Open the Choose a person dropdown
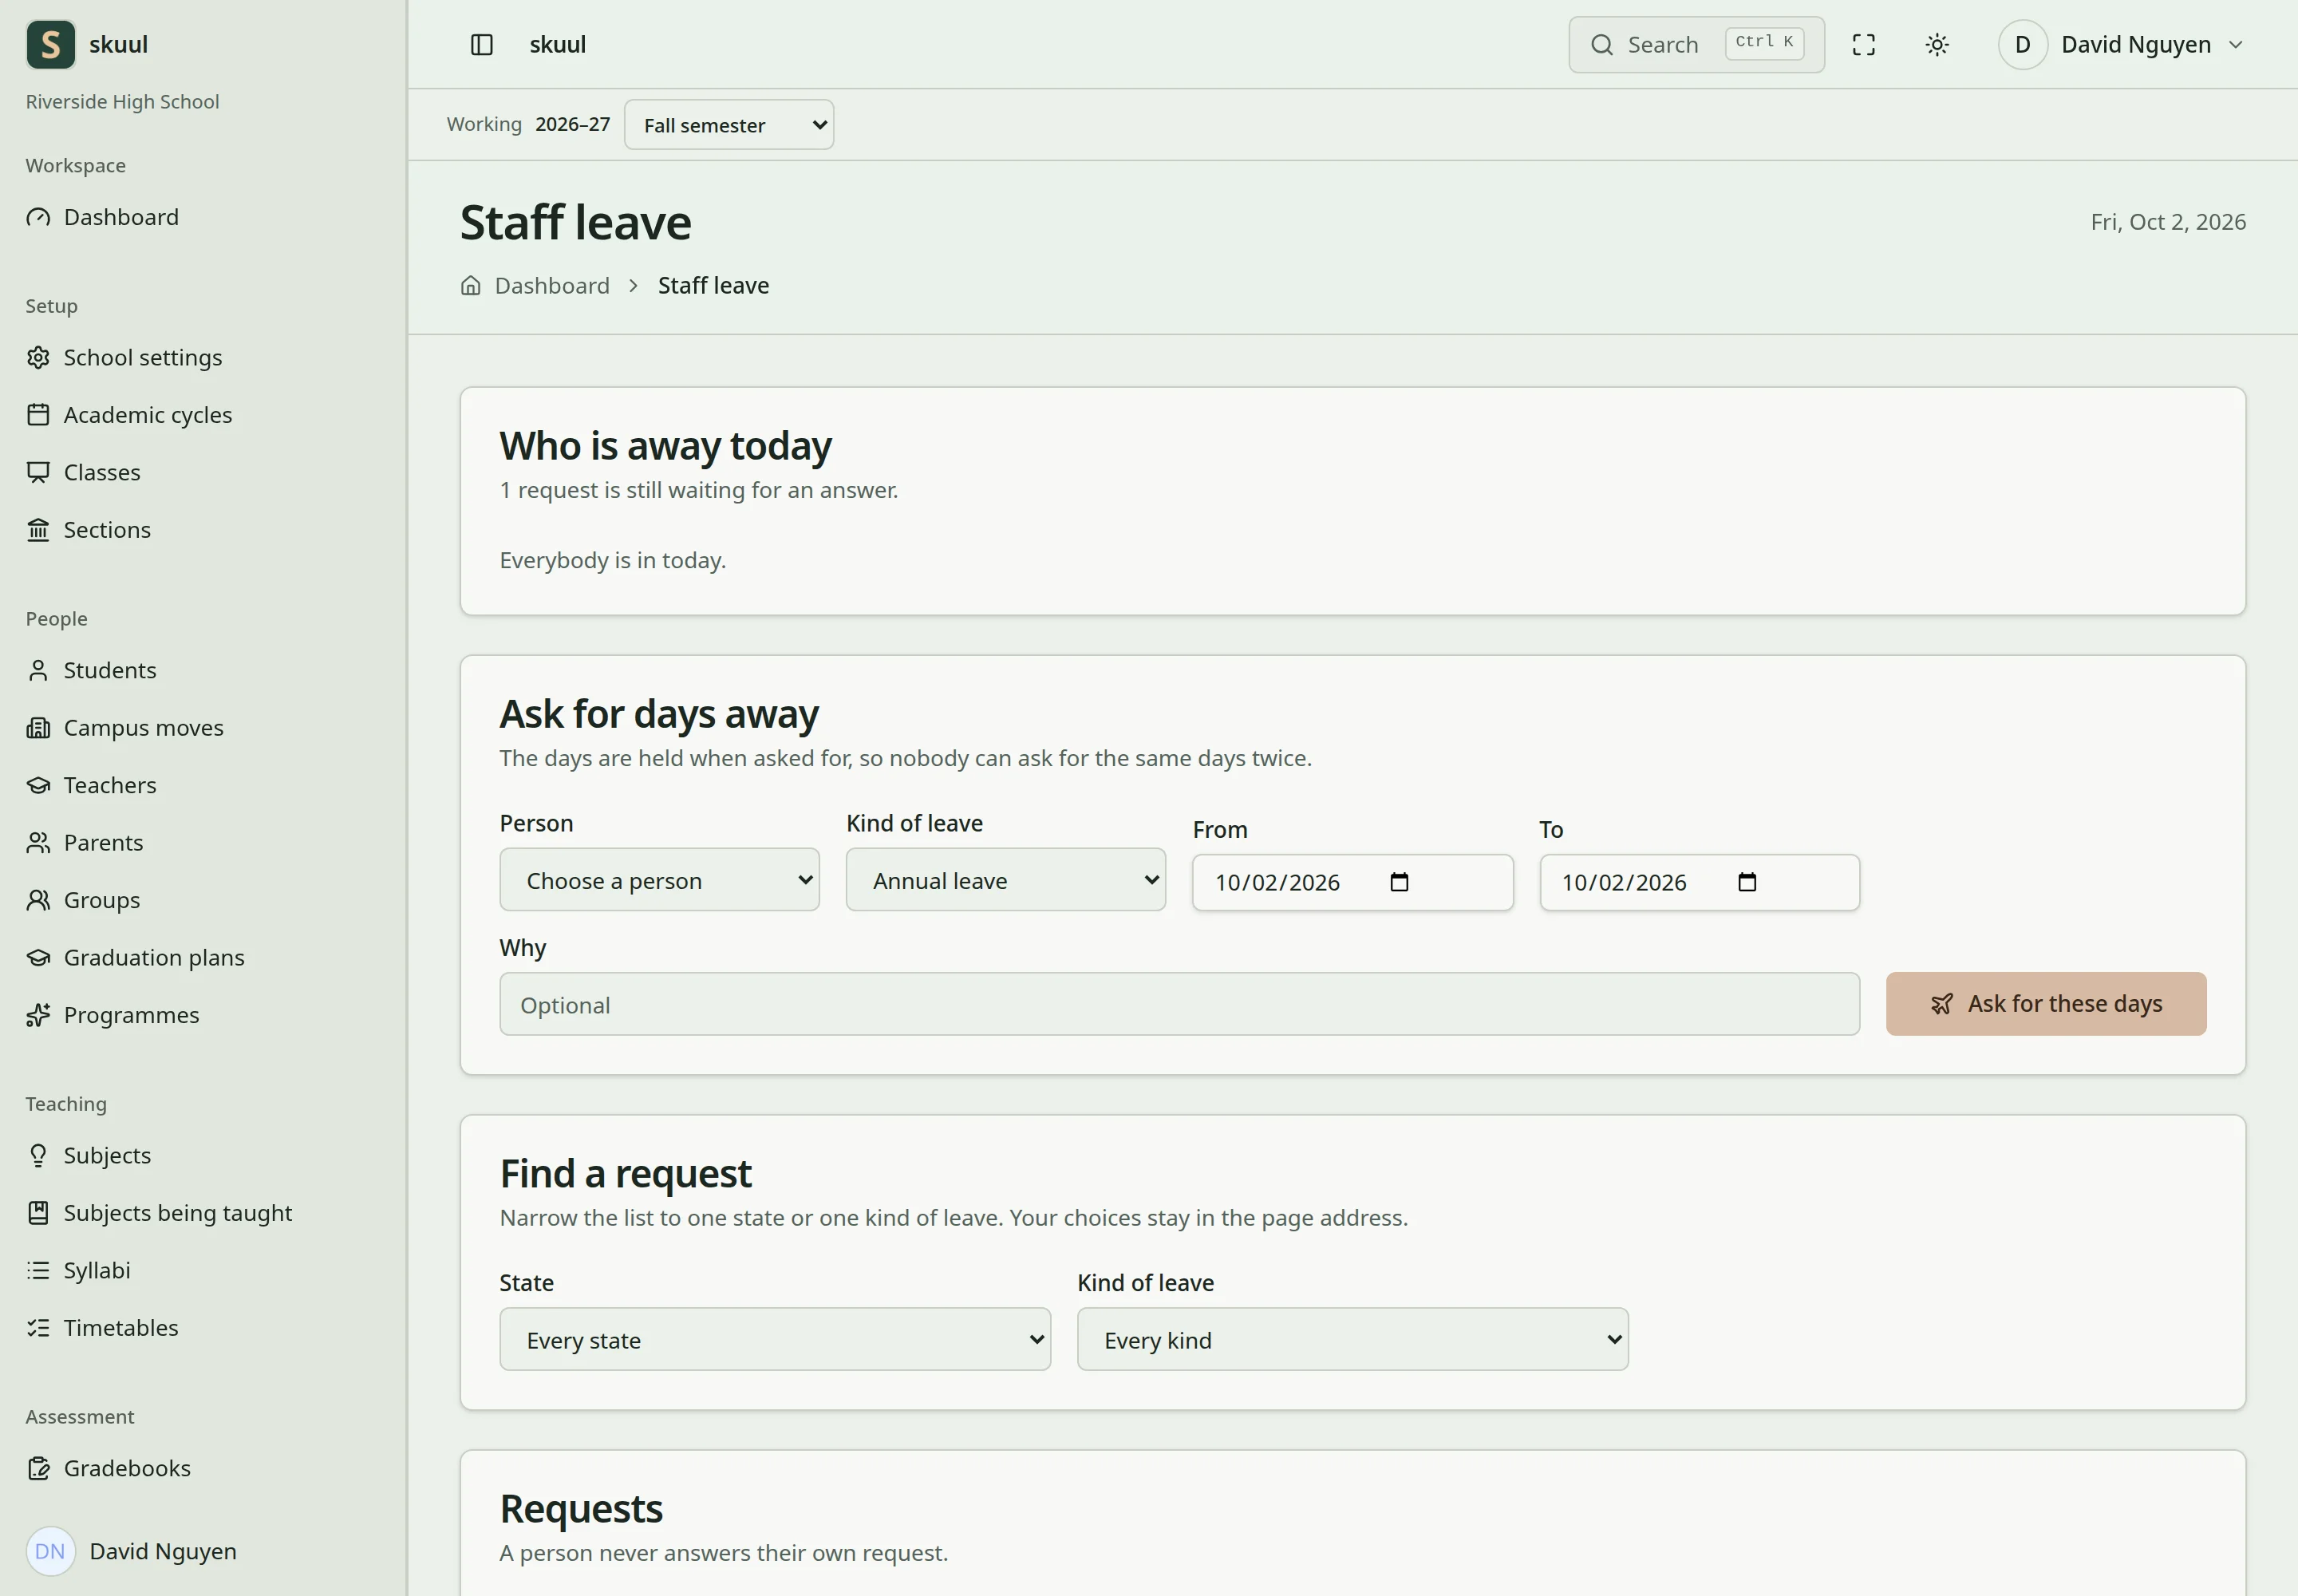The width and height of the screenshot is (2298, 1596). pyautogui.click(x=660, y=880)
